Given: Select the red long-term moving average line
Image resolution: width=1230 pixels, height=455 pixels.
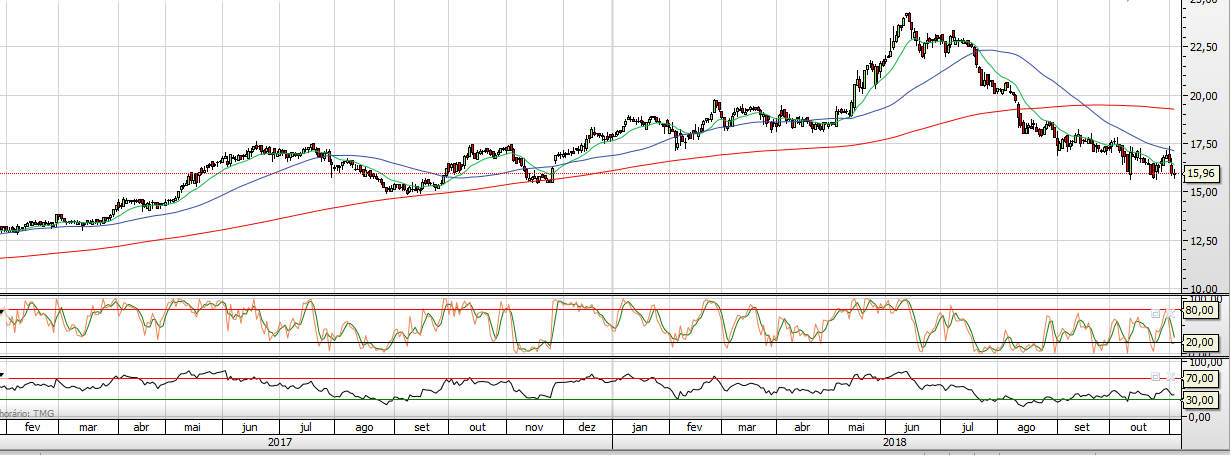Looking at the screenshot, I should click(300, 215).
